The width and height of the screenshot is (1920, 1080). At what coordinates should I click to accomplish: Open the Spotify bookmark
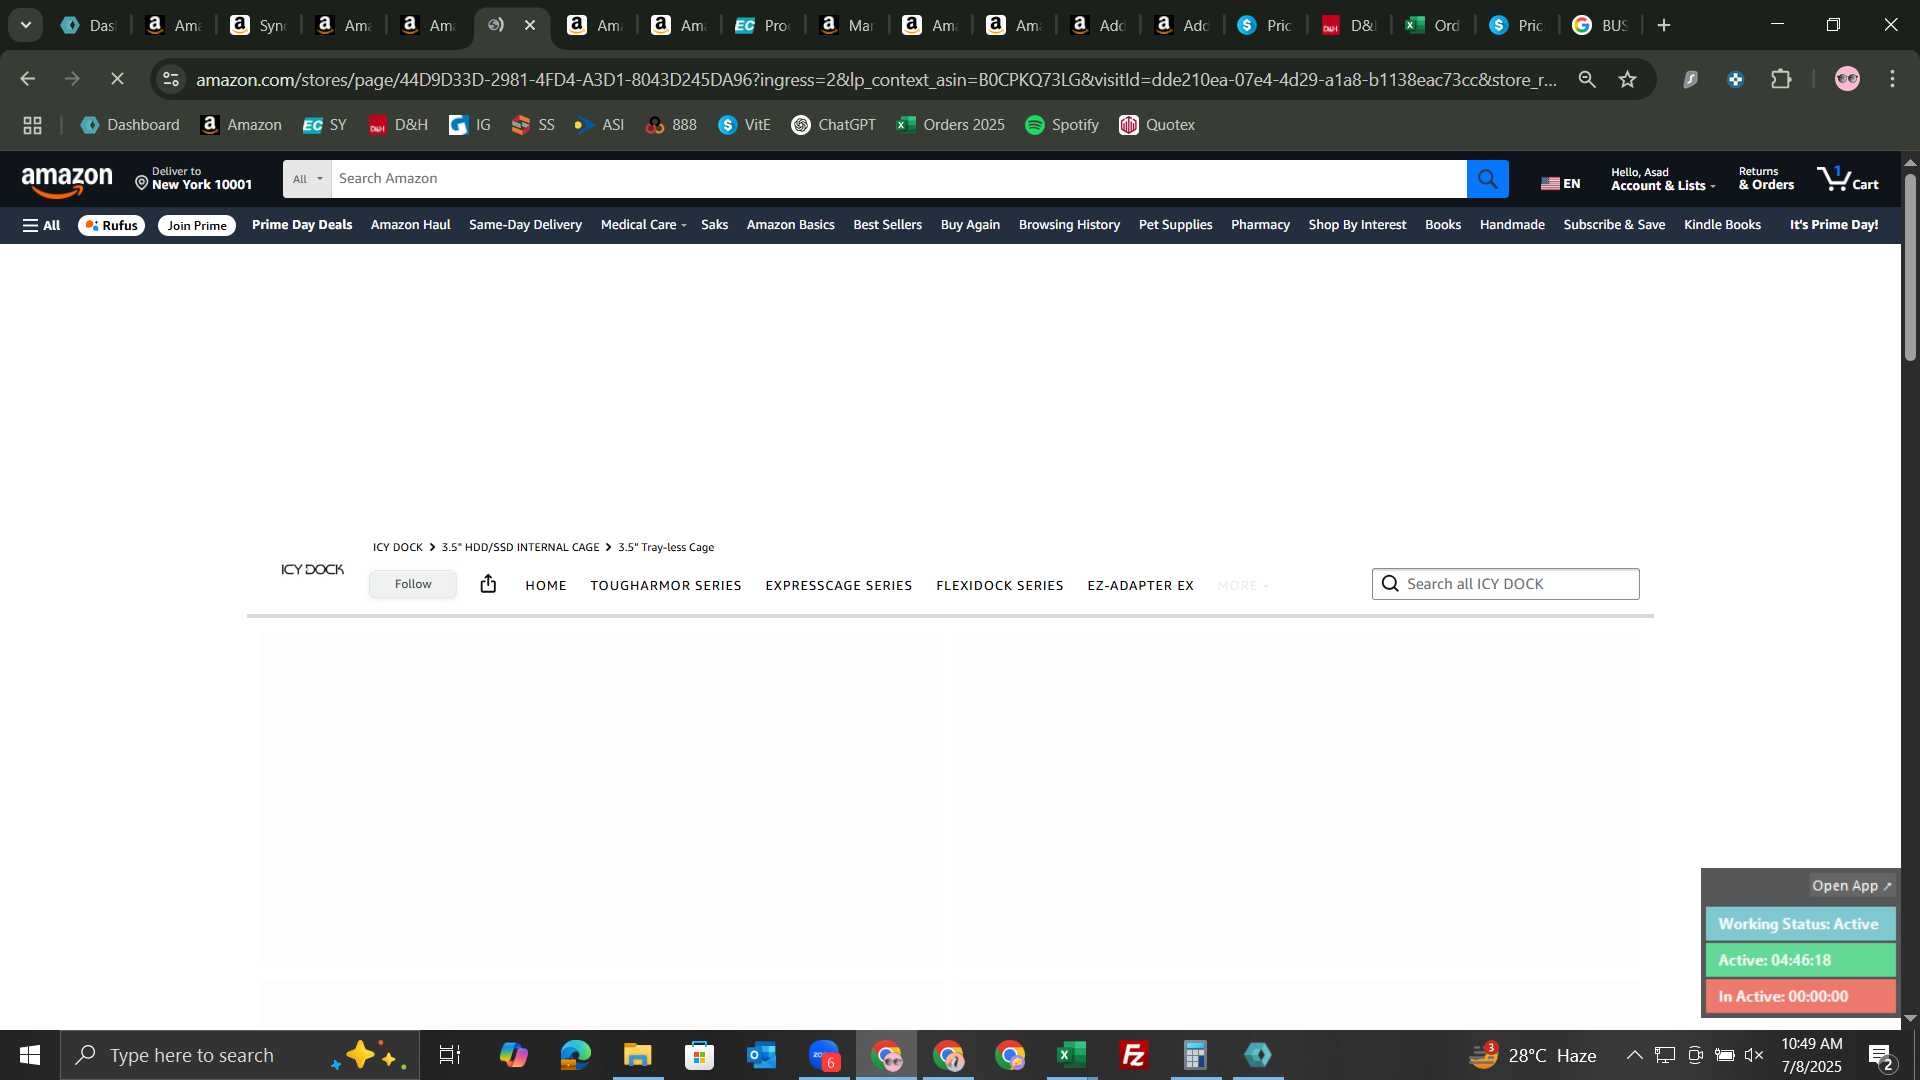point(1062,125)
